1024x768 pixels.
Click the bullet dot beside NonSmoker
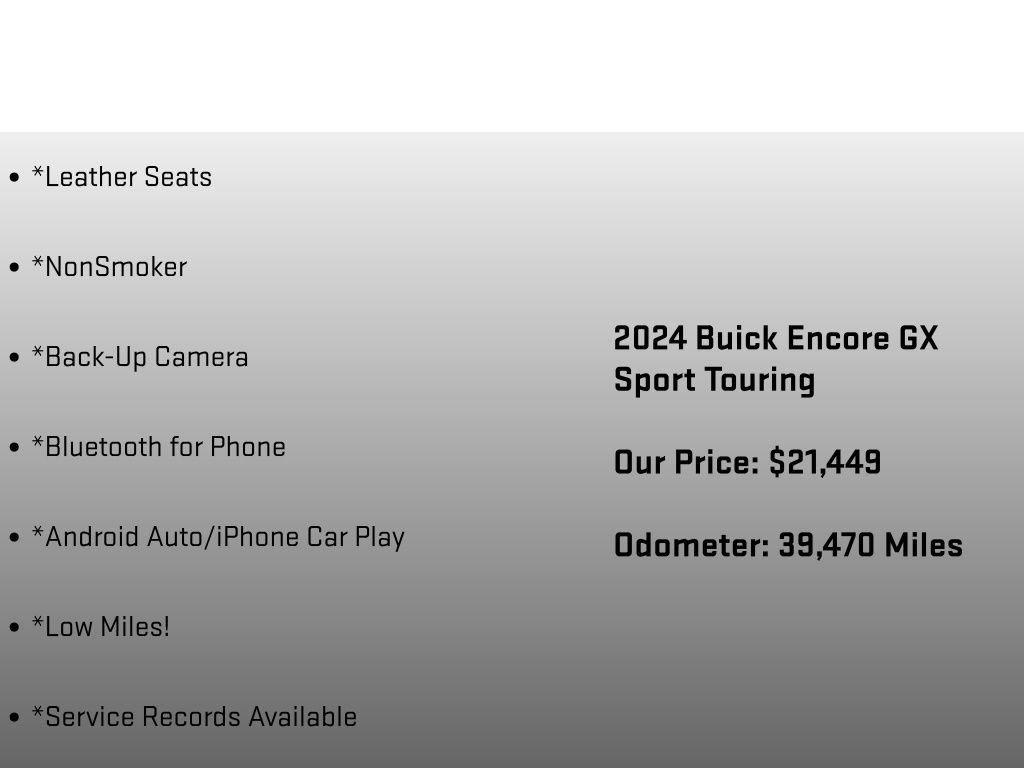click(x=14, y=268)
